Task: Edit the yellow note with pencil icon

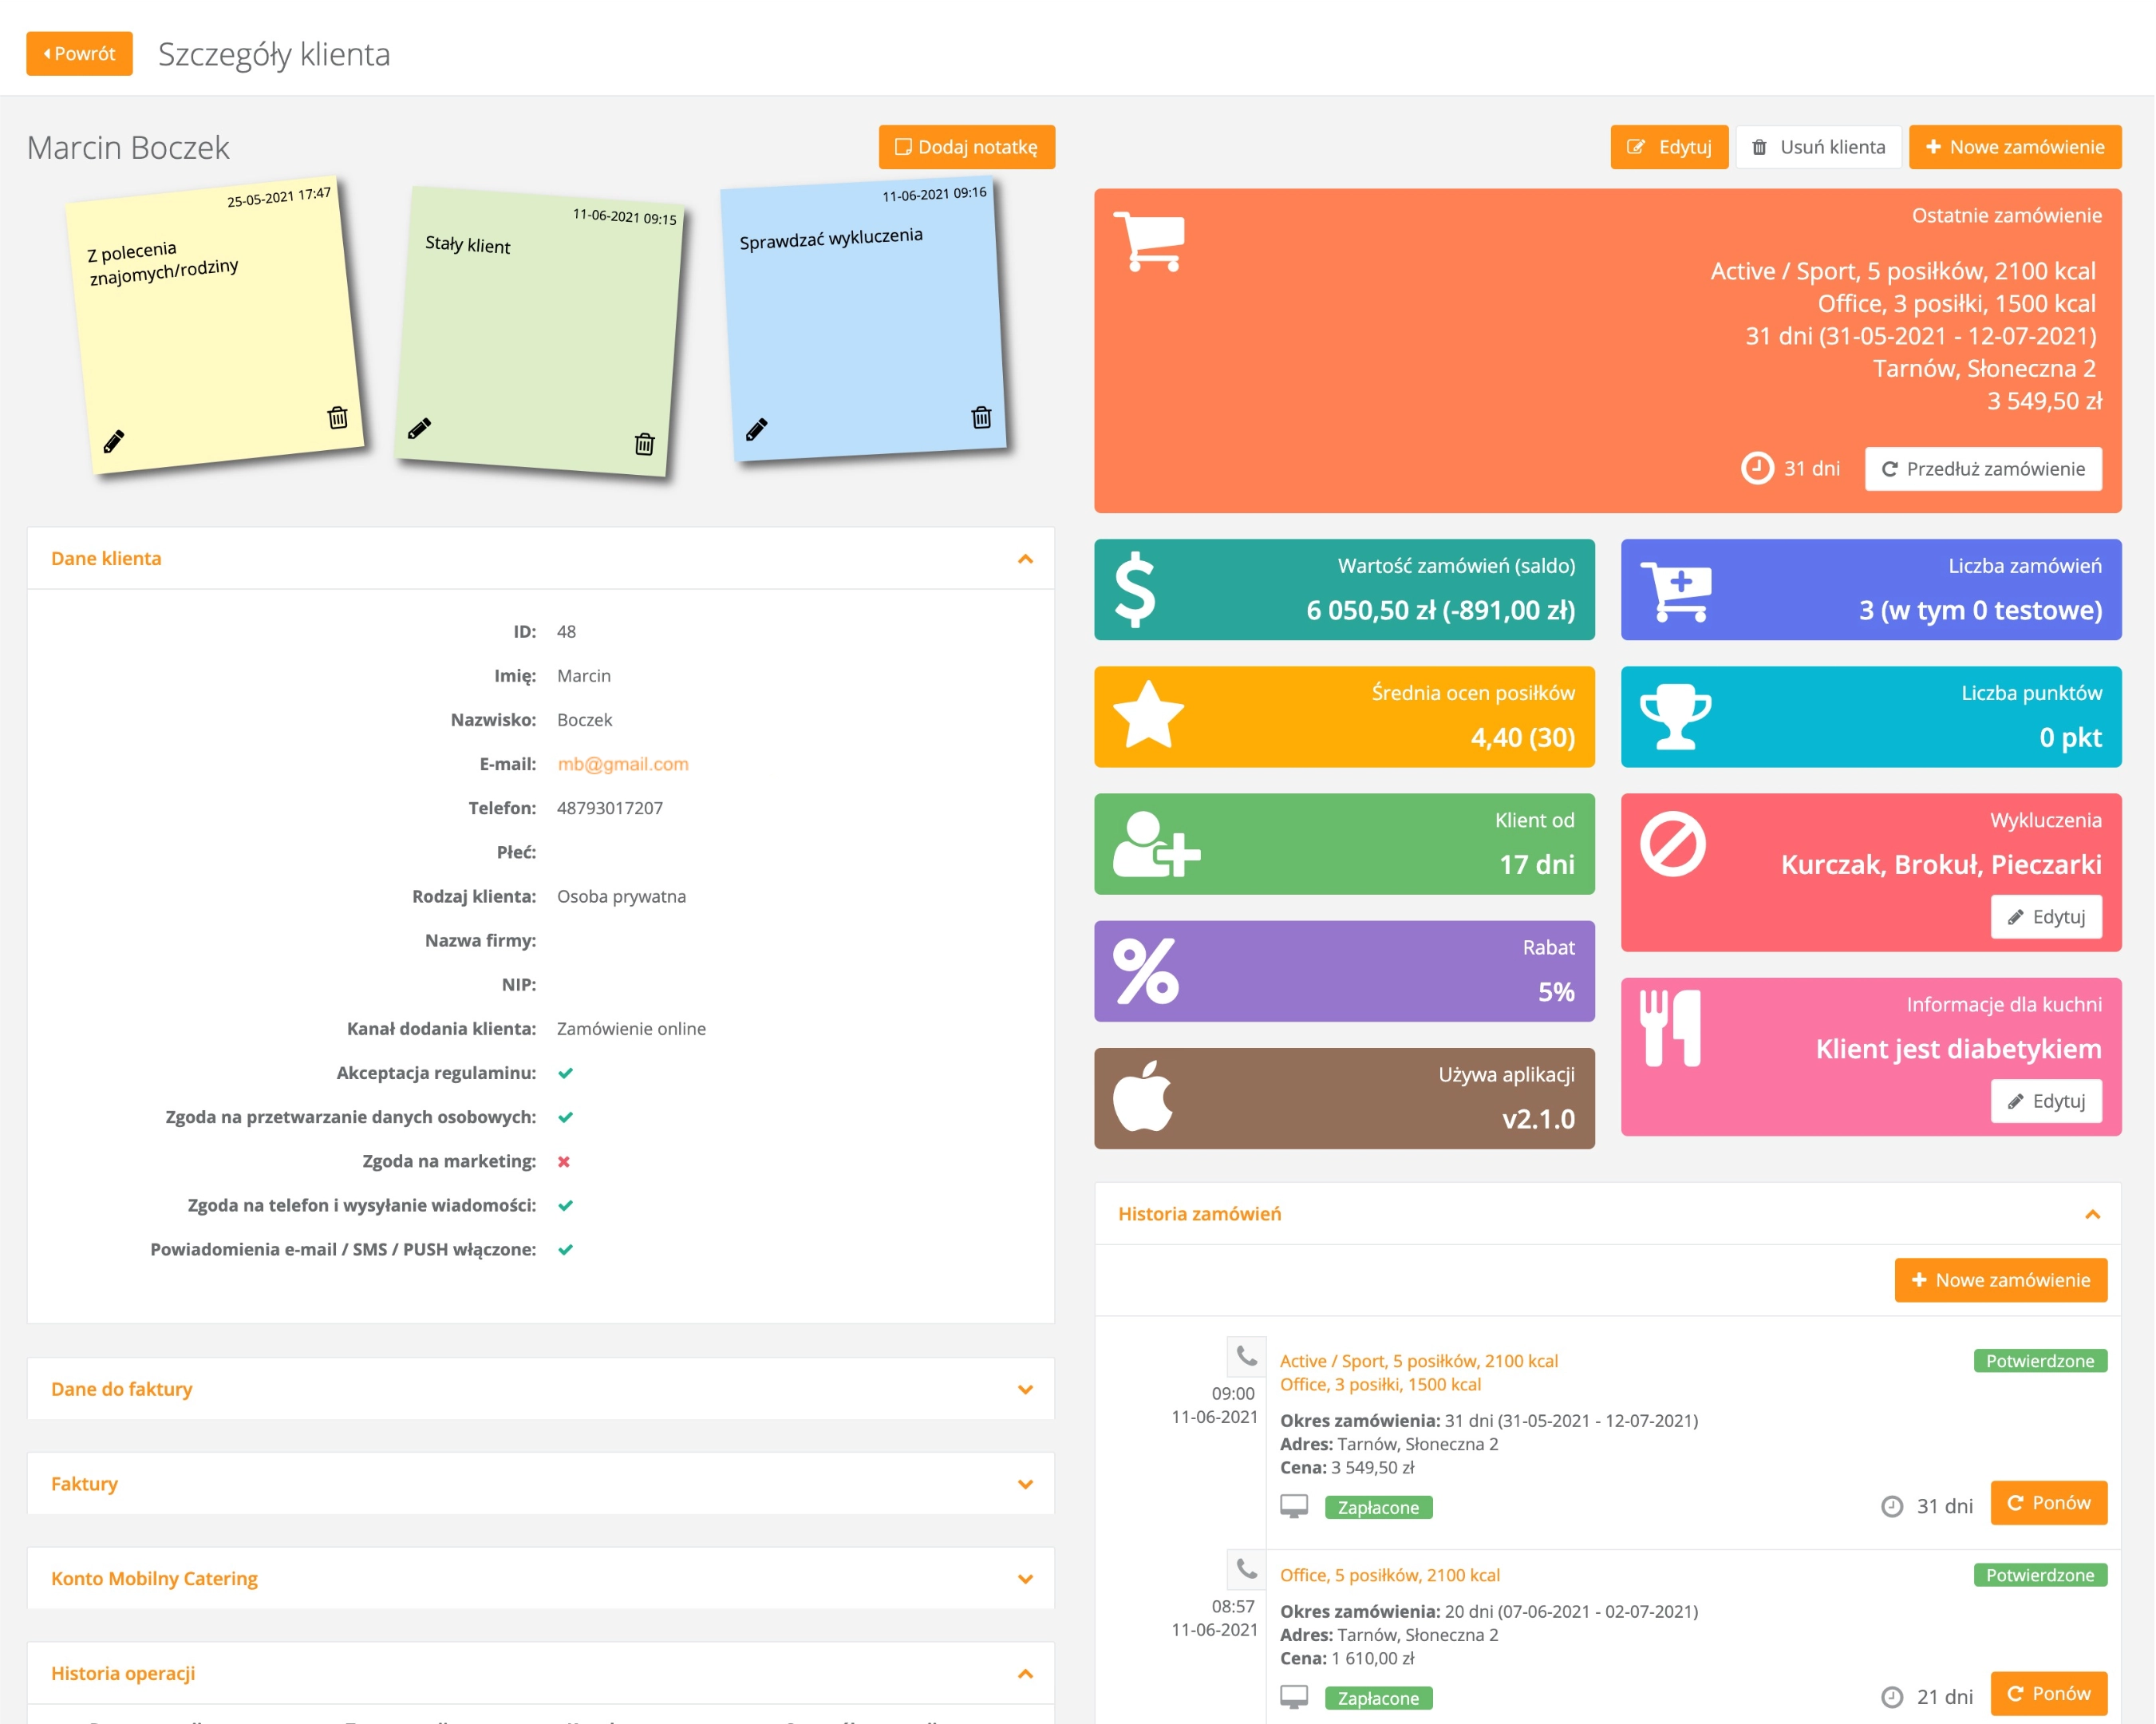Action: pyautogui.click(x=114, y=441)
